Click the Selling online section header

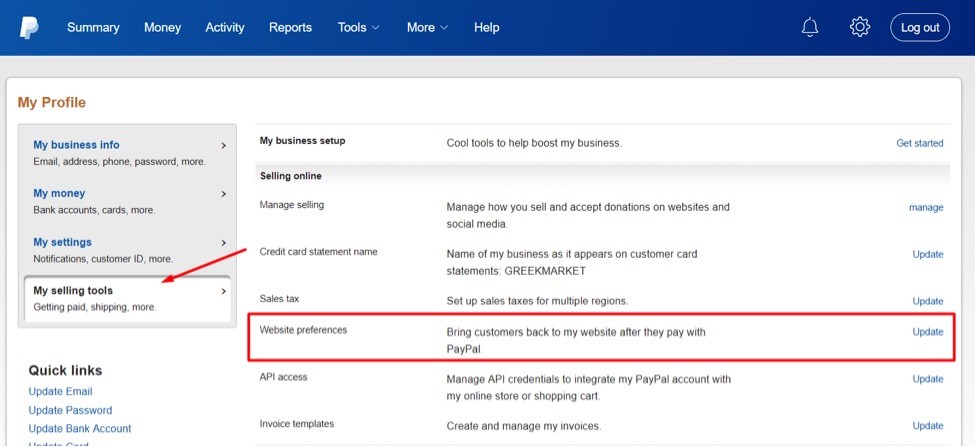pos(290,176)
